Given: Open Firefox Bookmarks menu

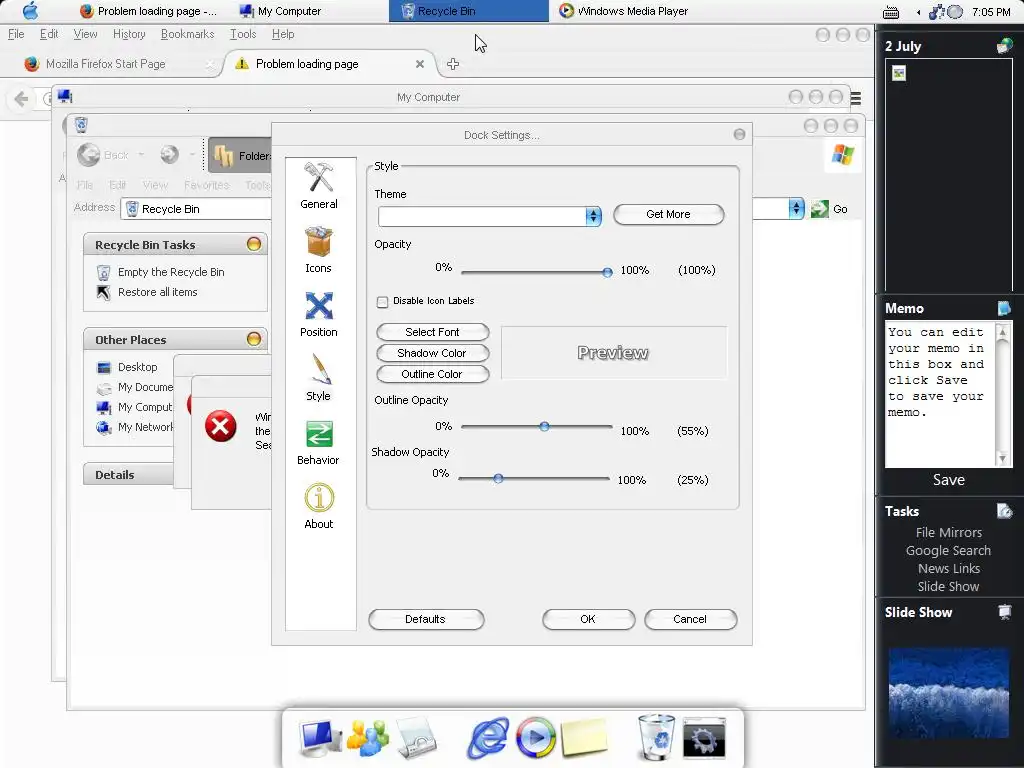Looking at the screenshot, I should 187,34.
